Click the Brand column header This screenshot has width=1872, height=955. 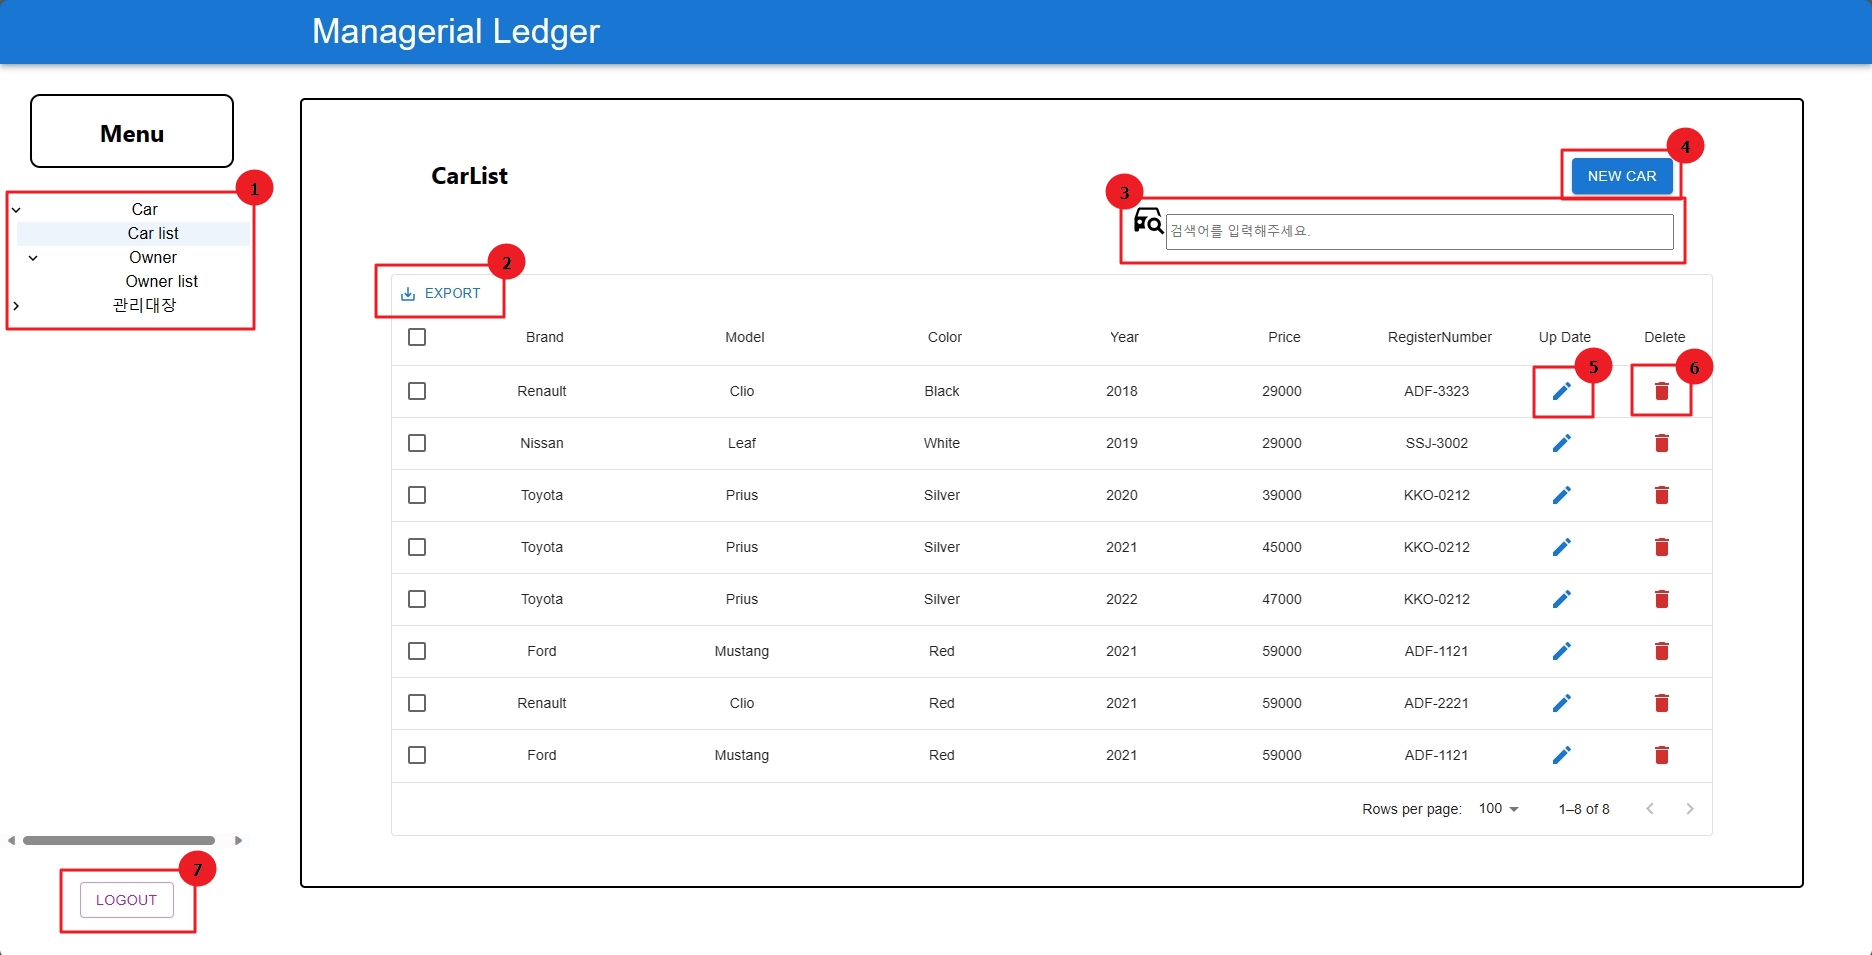(545, 338)
